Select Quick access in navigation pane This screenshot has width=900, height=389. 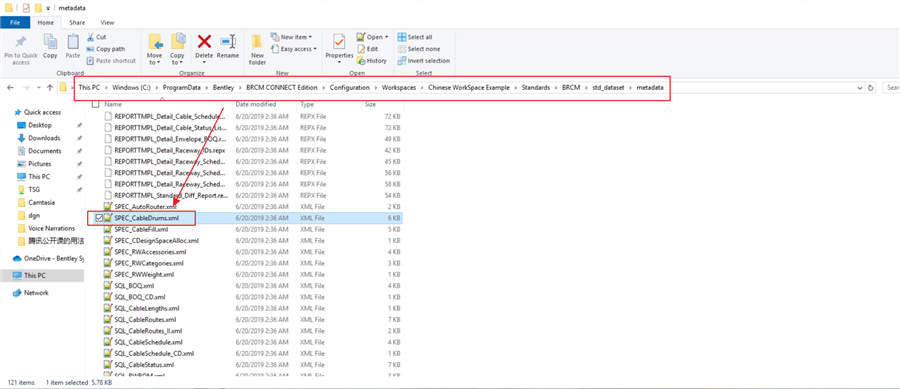42,112
